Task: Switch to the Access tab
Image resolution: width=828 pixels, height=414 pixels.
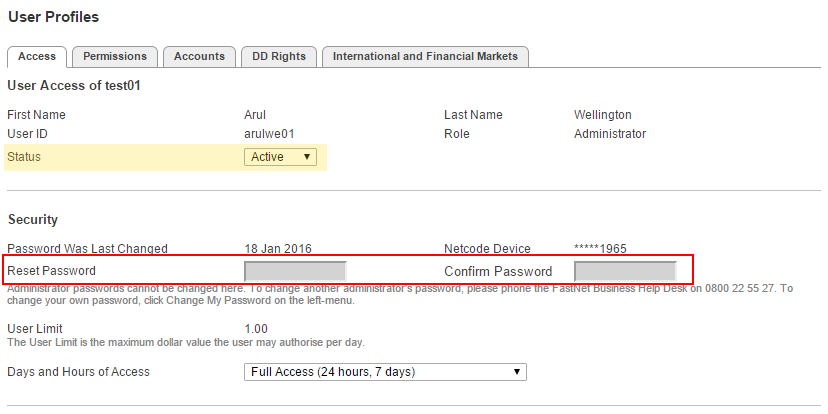Action: (x=37, y=57)
